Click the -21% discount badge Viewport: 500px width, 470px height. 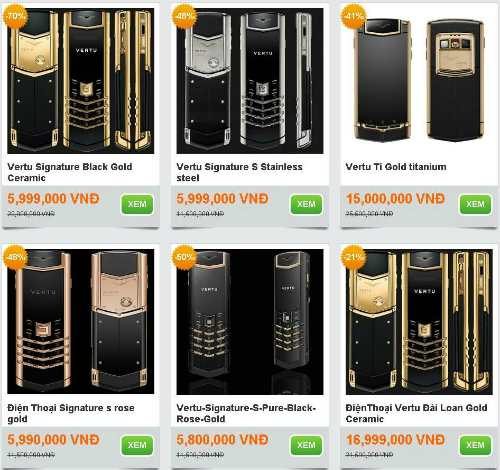(x=354, y=257)
